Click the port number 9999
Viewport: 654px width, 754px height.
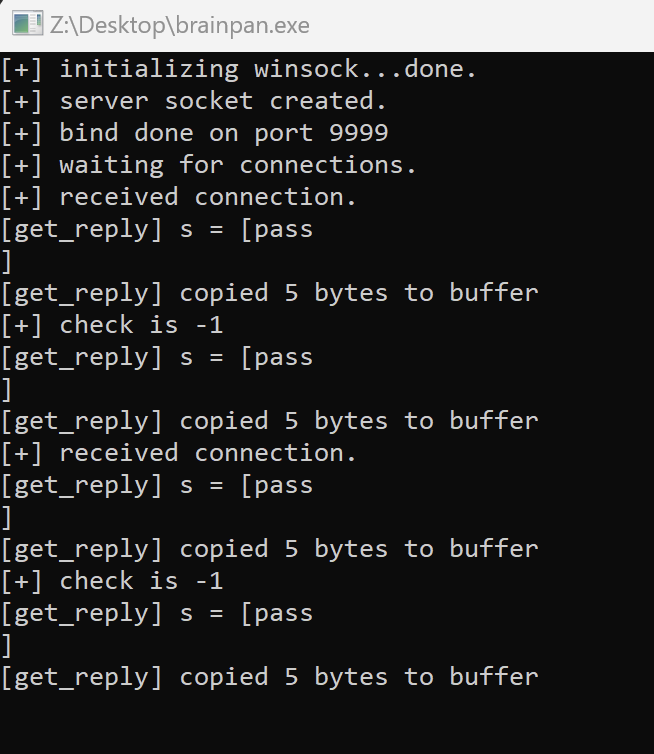click(358, 133)
